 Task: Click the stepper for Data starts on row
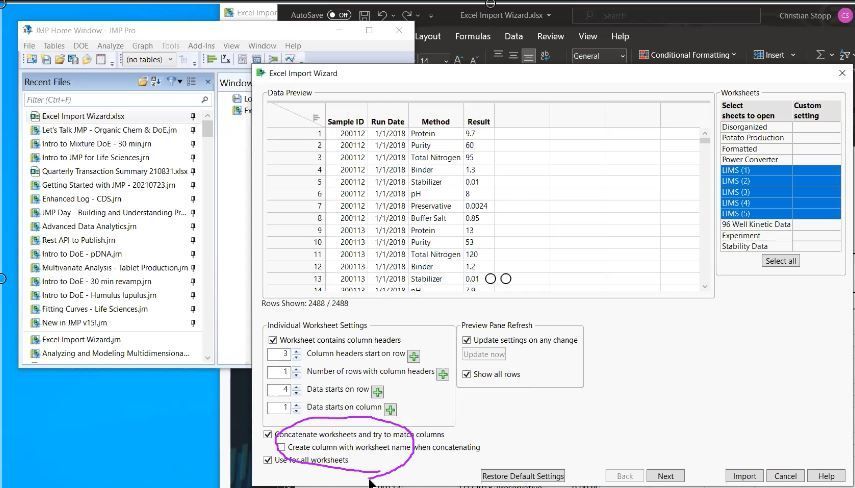point(296,390)
